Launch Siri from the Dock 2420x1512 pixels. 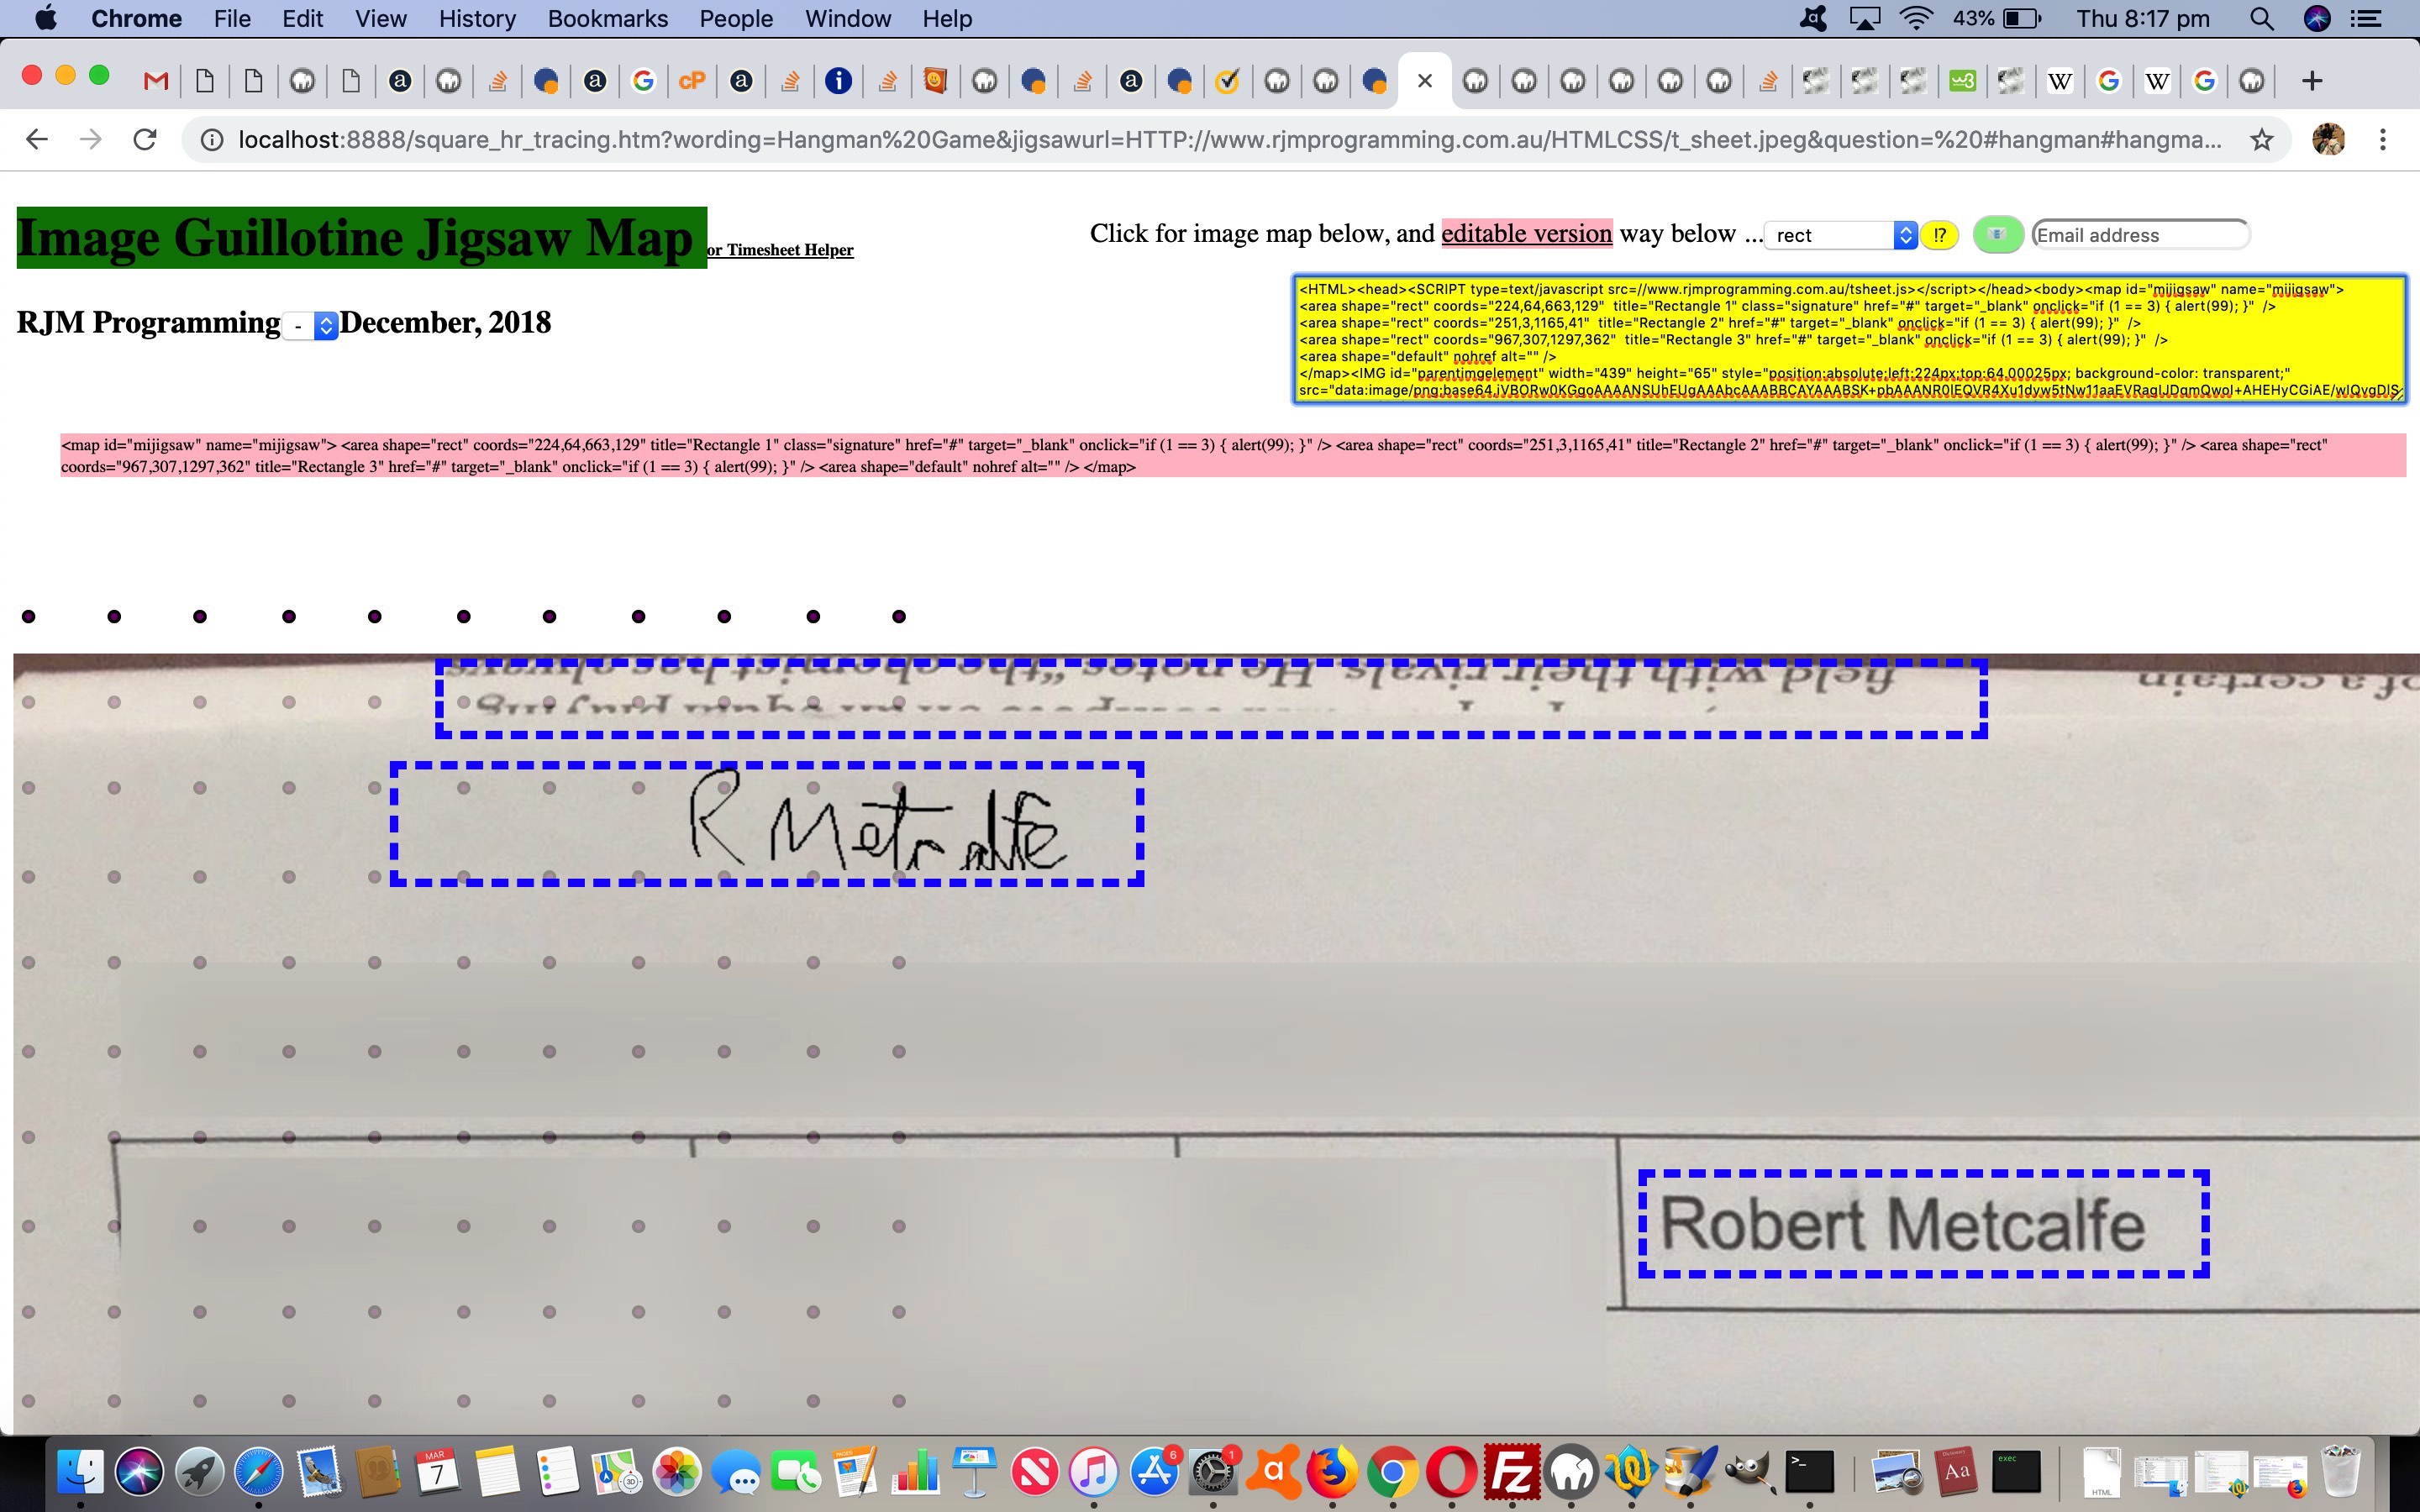pos(140,1471)
